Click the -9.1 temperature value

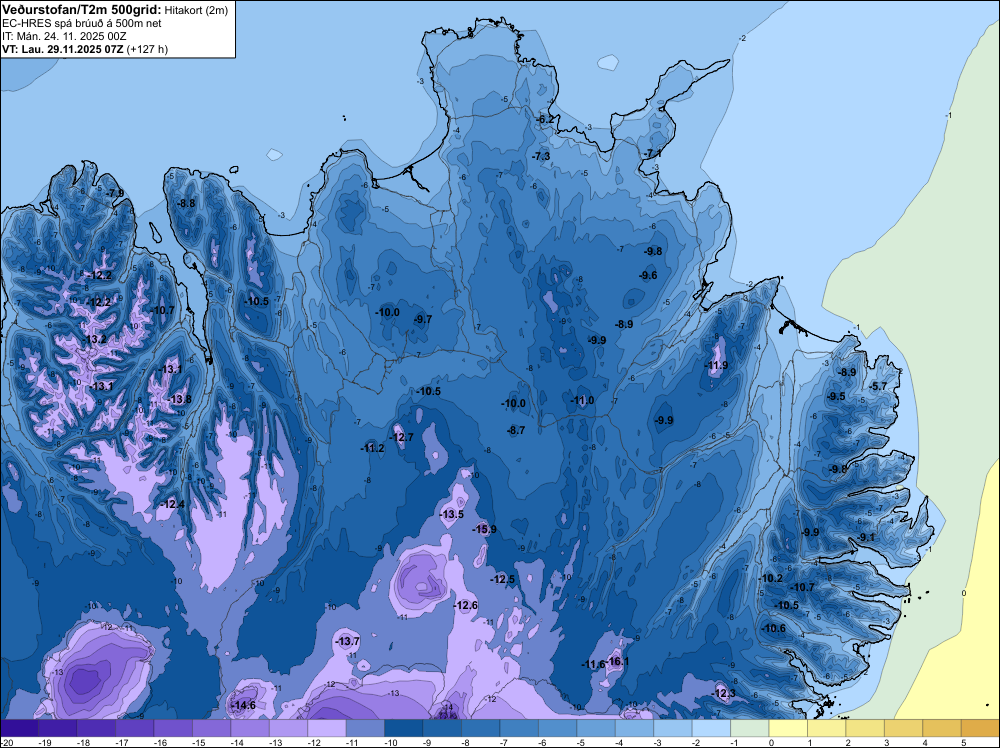866,538
